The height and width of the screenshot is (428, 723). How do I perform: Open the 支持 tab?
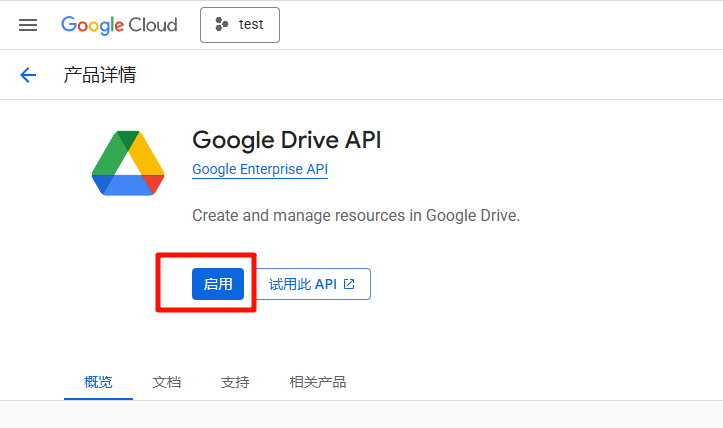pyautogui.click(x=235, y=382)
